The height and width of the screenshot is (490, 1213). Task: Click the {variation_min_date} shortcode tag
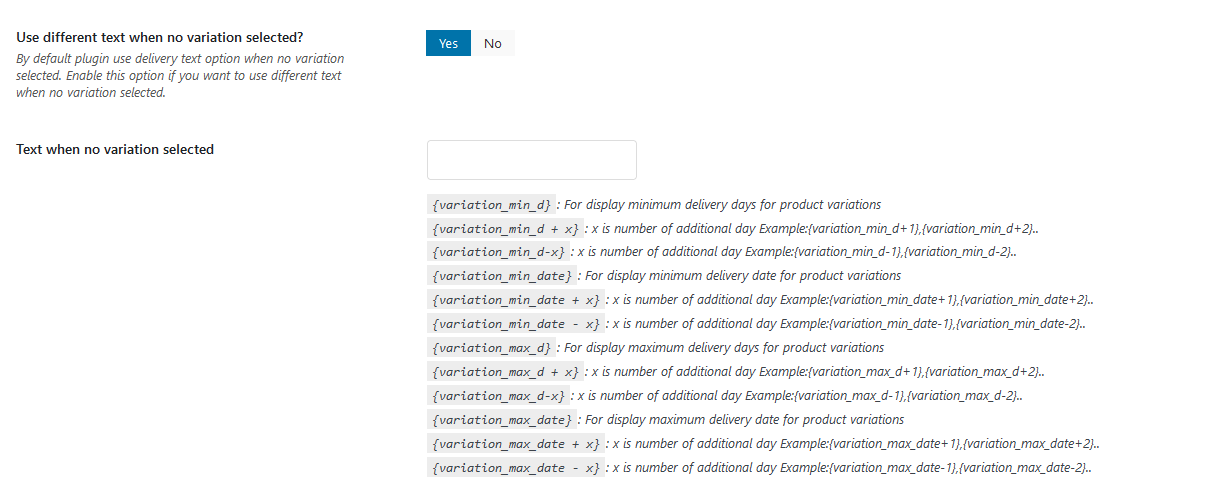click(502, 276)
